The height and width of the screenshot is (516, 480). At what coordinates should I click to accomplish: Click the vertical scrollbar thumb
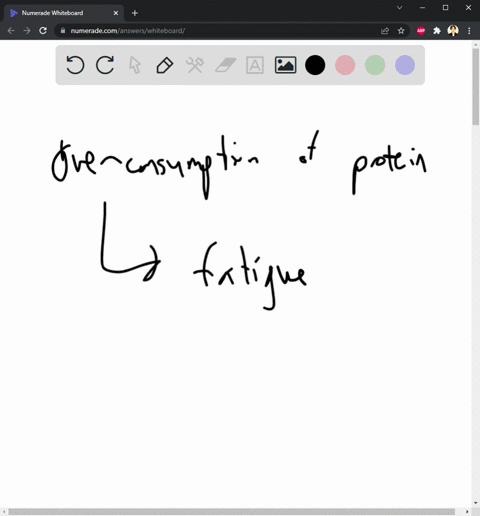(x=476, y=87)
